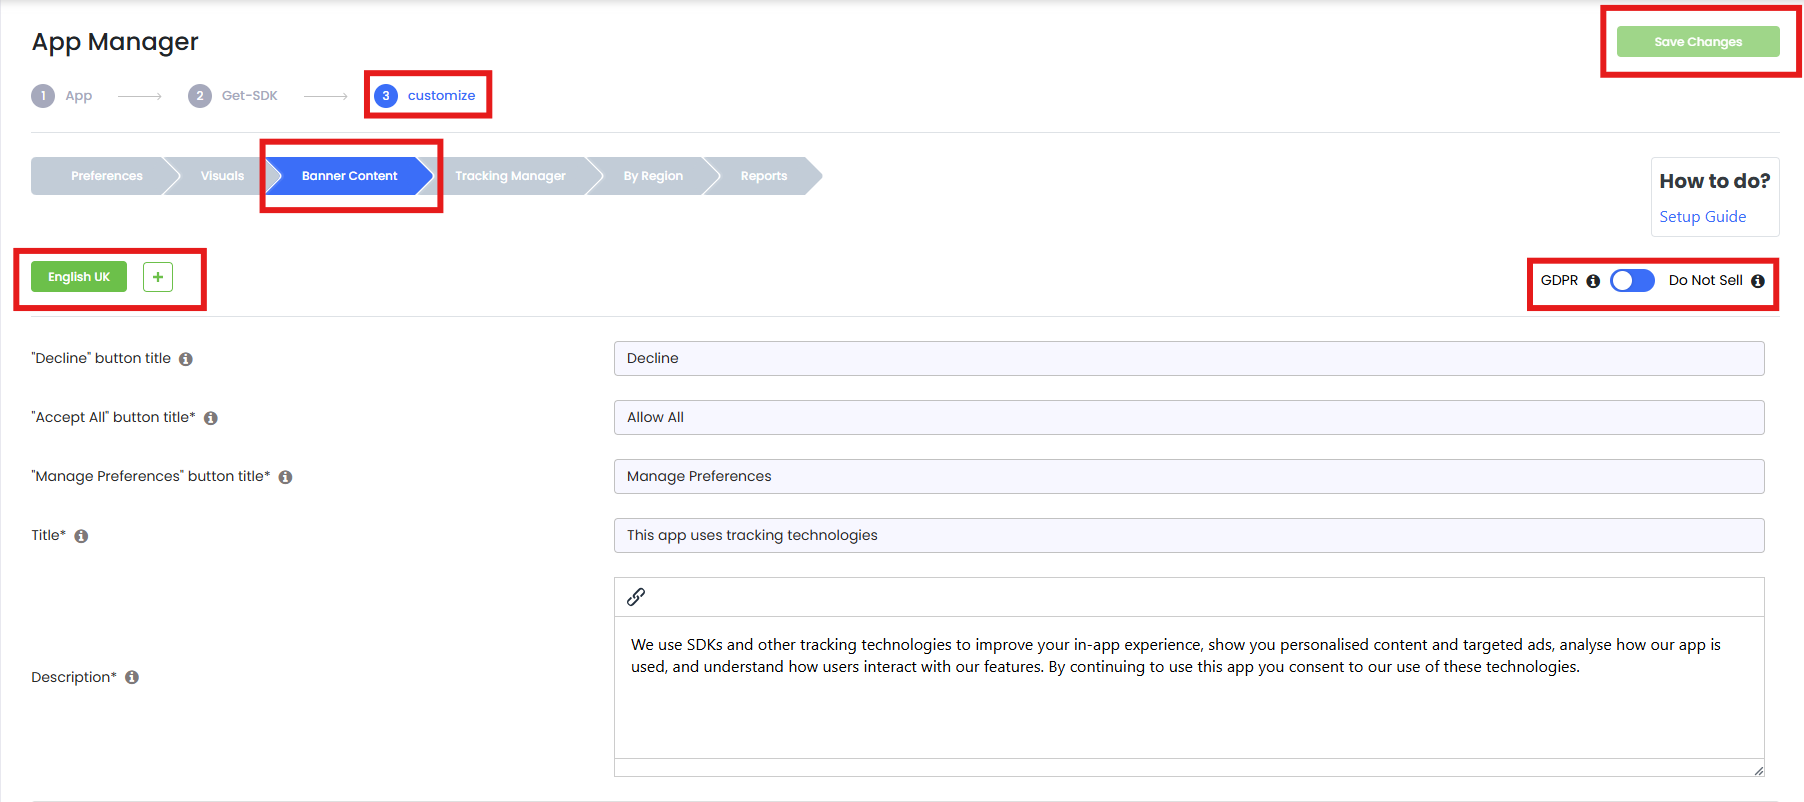
Task: Toggle the GDPR / Do Not Sell switch
Action: coord(1632,281)
